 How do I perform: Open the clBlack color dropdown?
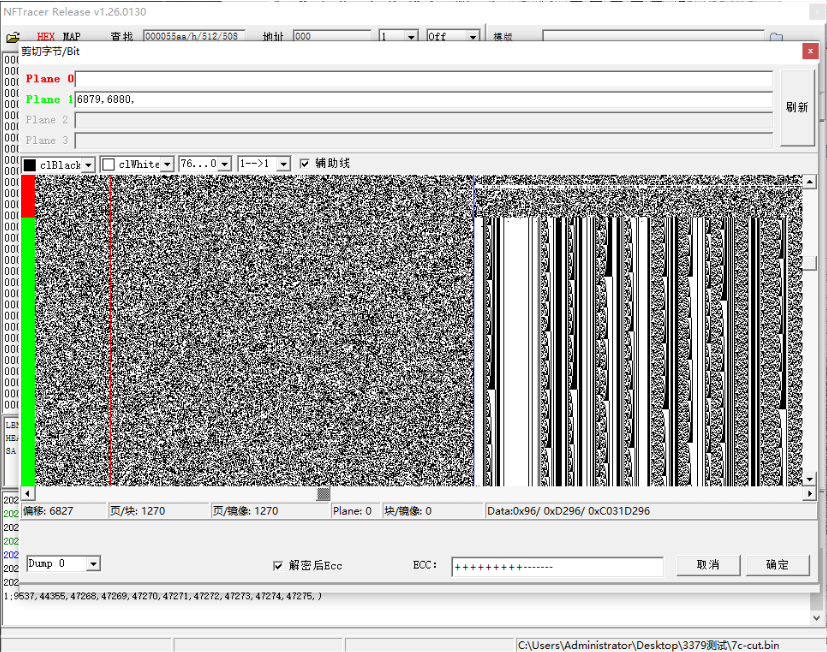(x=88, y=165)
